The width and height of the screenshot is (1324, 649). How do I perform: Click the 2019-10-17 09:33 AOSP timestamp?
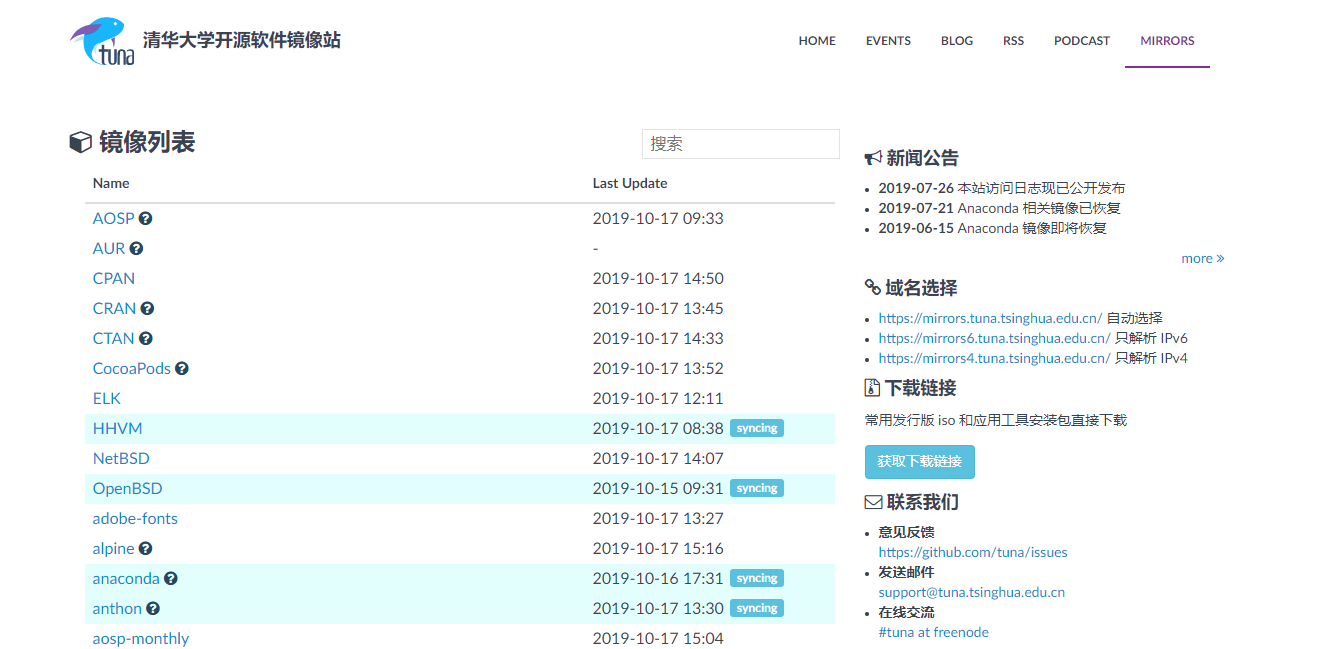(x=658, y=218)
